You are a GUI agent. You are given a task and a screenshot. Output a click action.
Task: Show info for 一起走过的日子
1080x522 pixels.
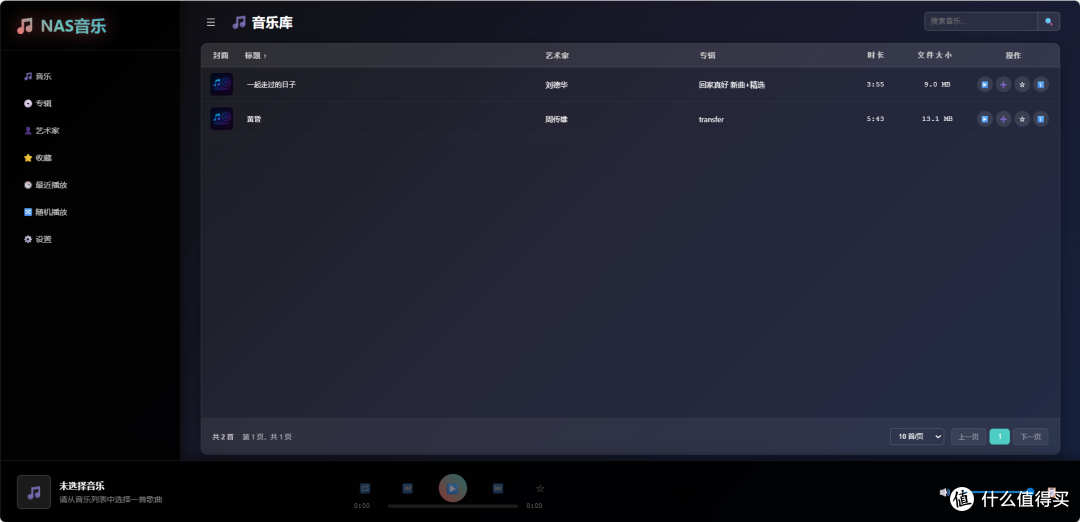tap(1041, 85)
